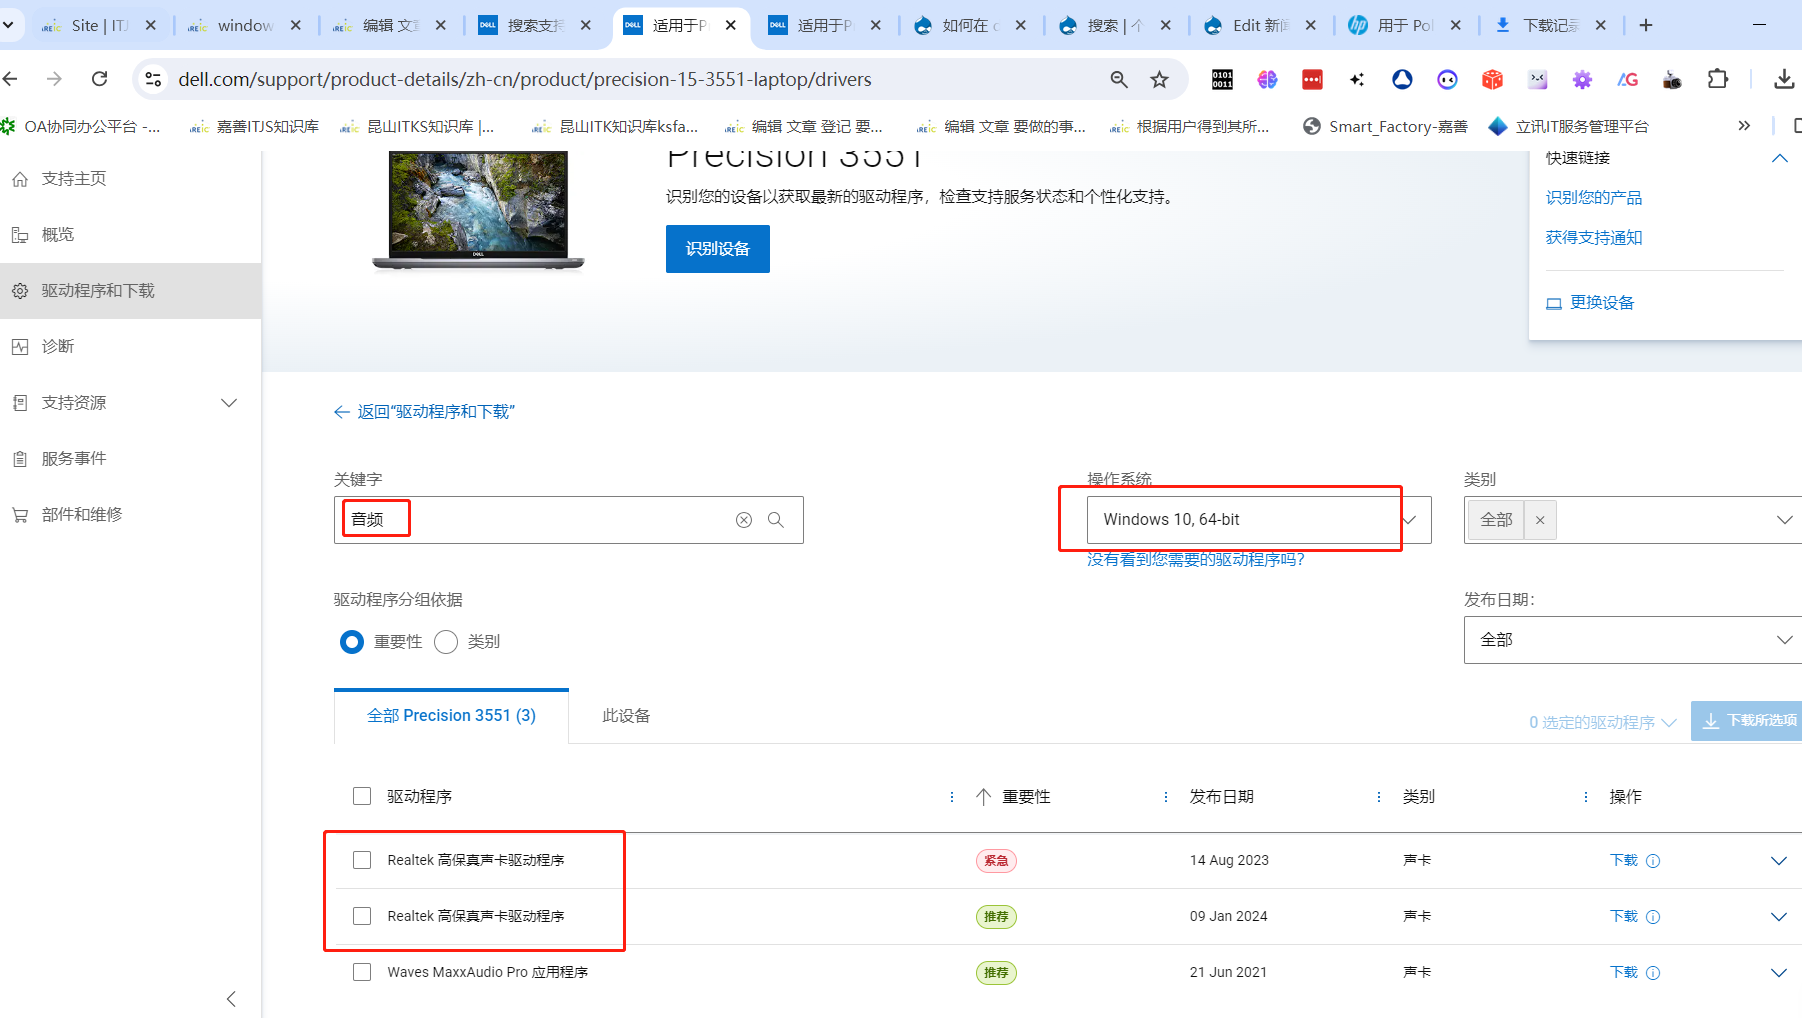Switch to the 下载记录 browser tab
This screenshot has width=1802, height=1018.
[x=1550, y=25]
